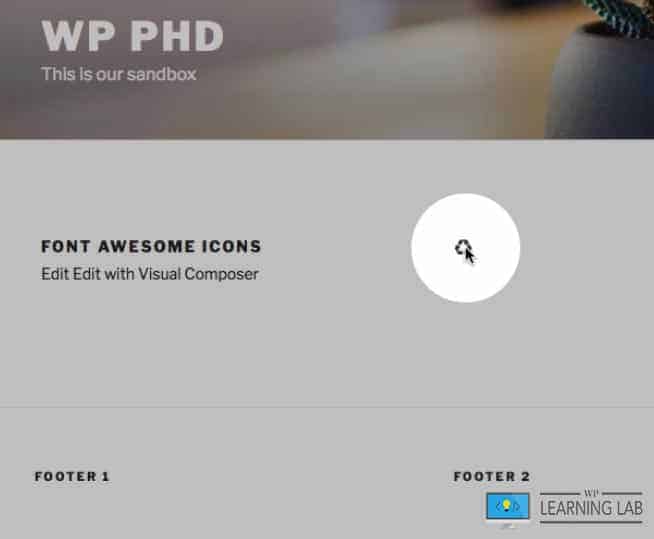This screenshot has width=654, height=539.
Task: Click the blurred header background image
Action: (327, 69)
